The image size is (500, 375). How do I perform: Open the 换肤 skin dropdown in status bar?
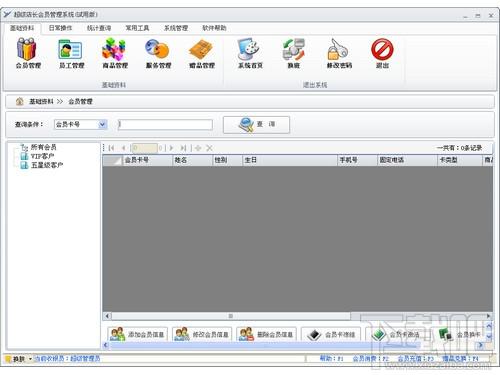tap(30, 359)
